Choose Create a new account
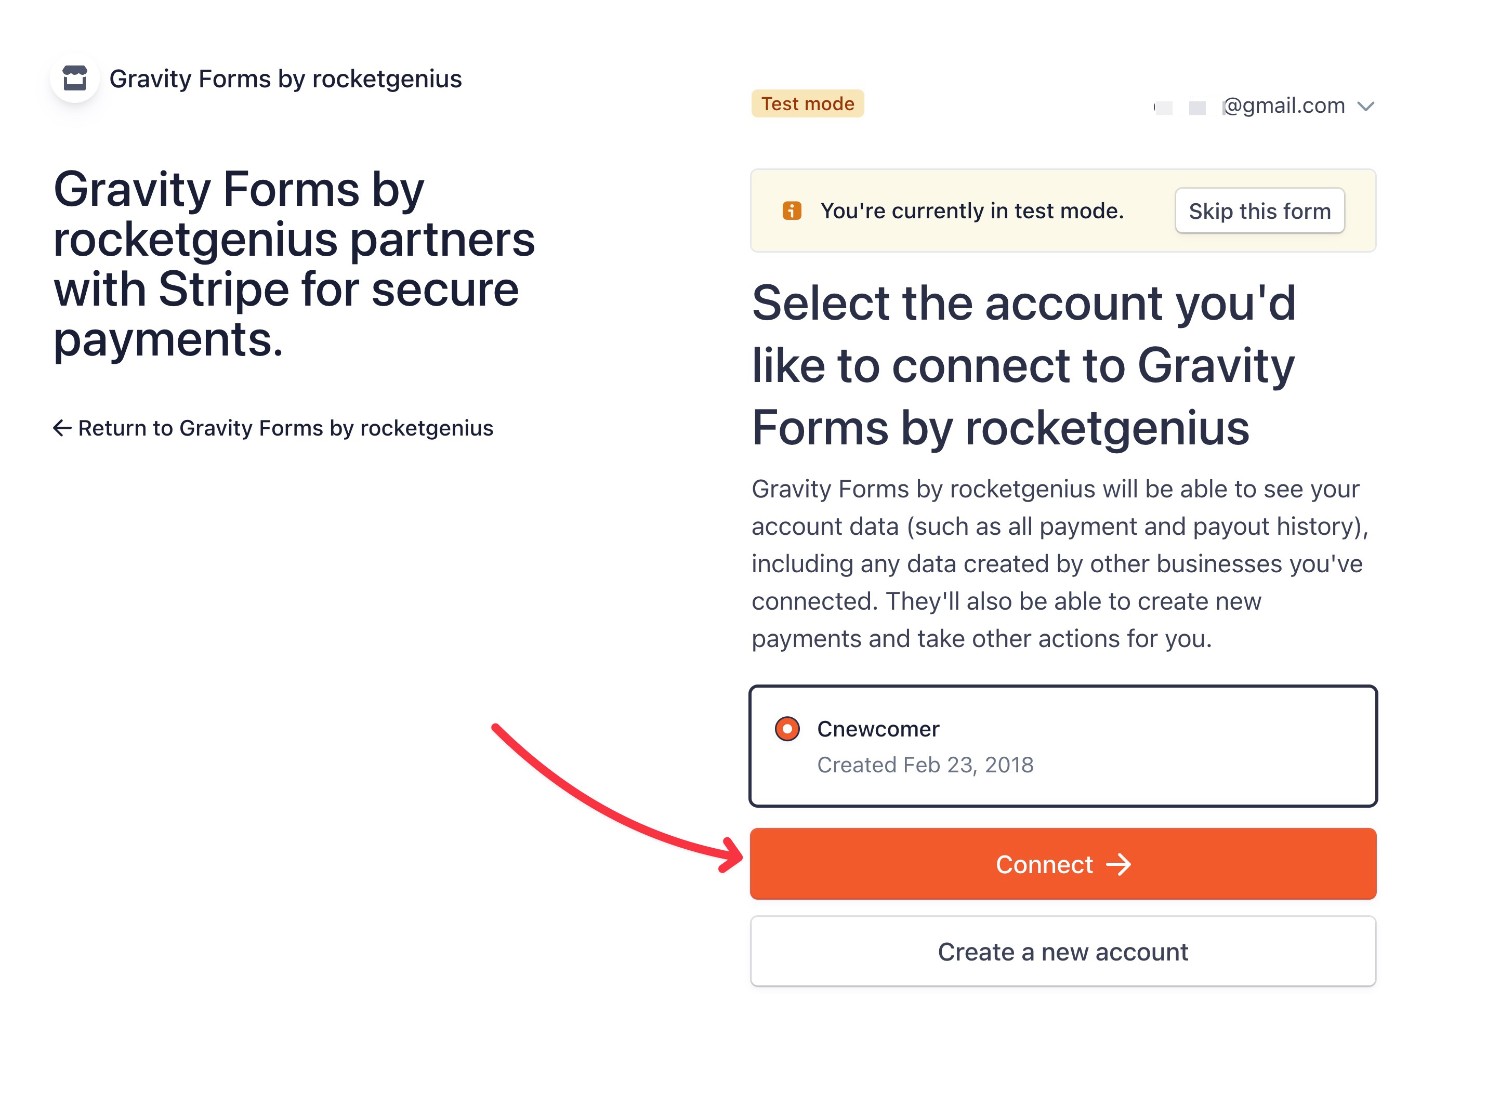This screenshot has height=1095, width=1500. tap(1062, 951)
